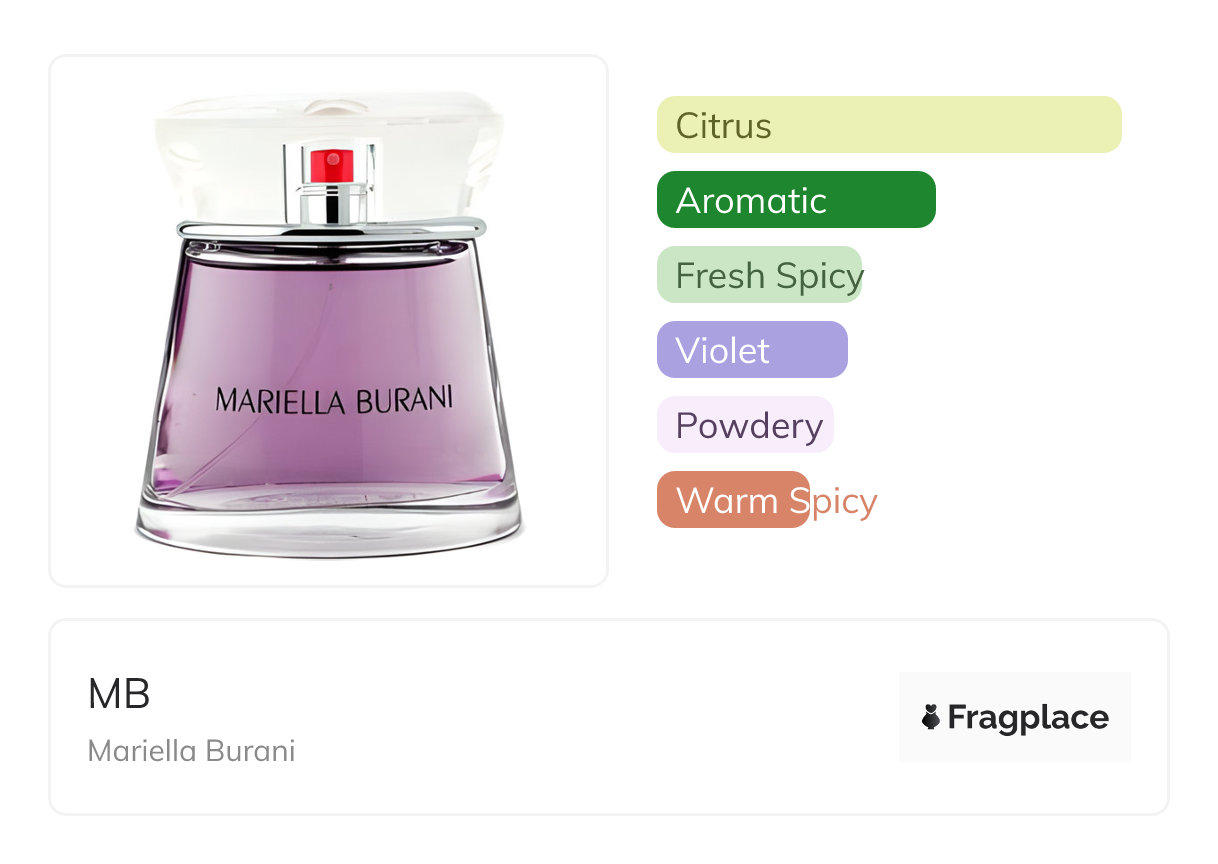Click the Fragplace bottle logo icon
The image size is (1218, 864).
click(931, 717)
